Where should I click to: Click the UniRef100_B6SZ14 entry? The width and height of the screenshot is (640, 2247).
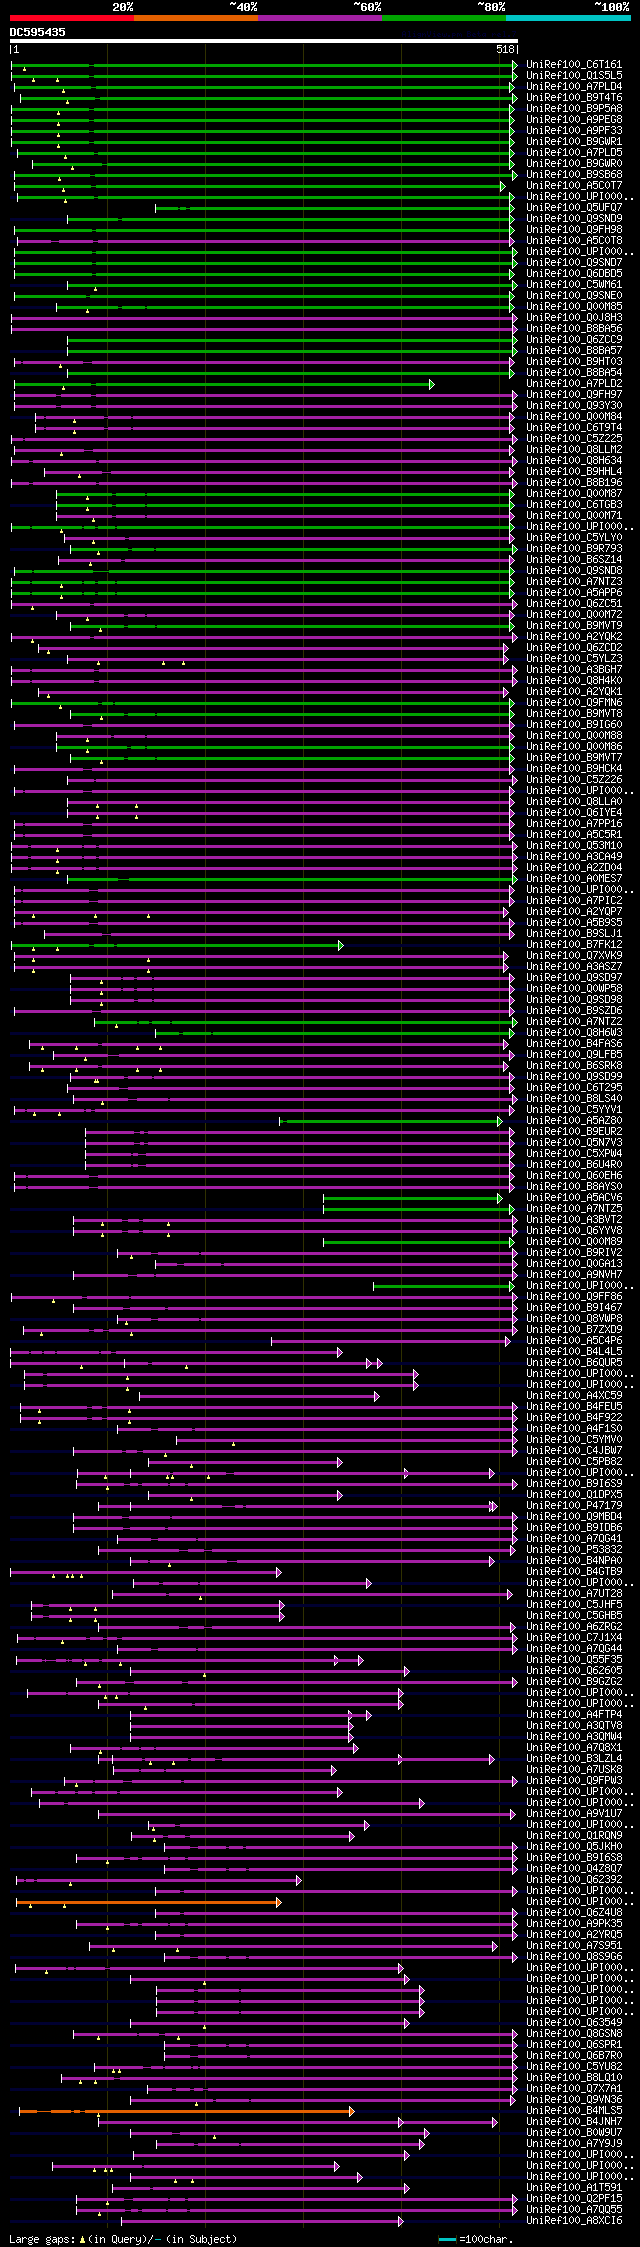click(574, 560)
